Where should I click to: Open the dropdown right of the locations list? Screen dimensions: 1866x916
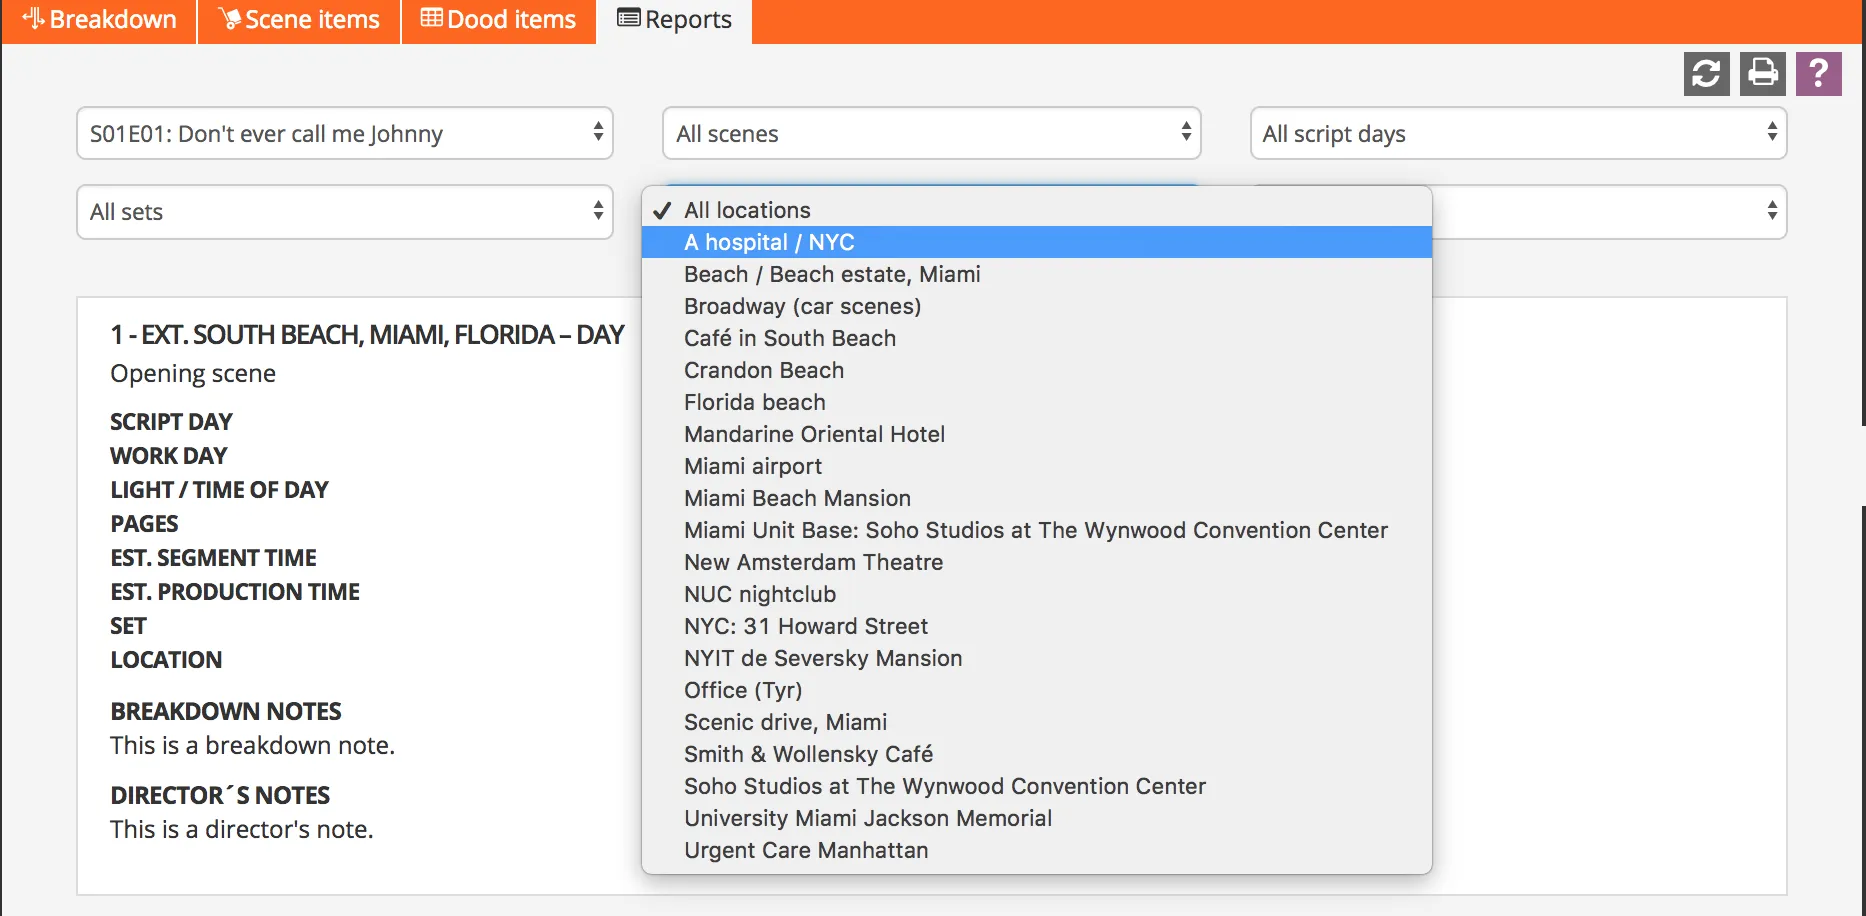point(1610,211)
